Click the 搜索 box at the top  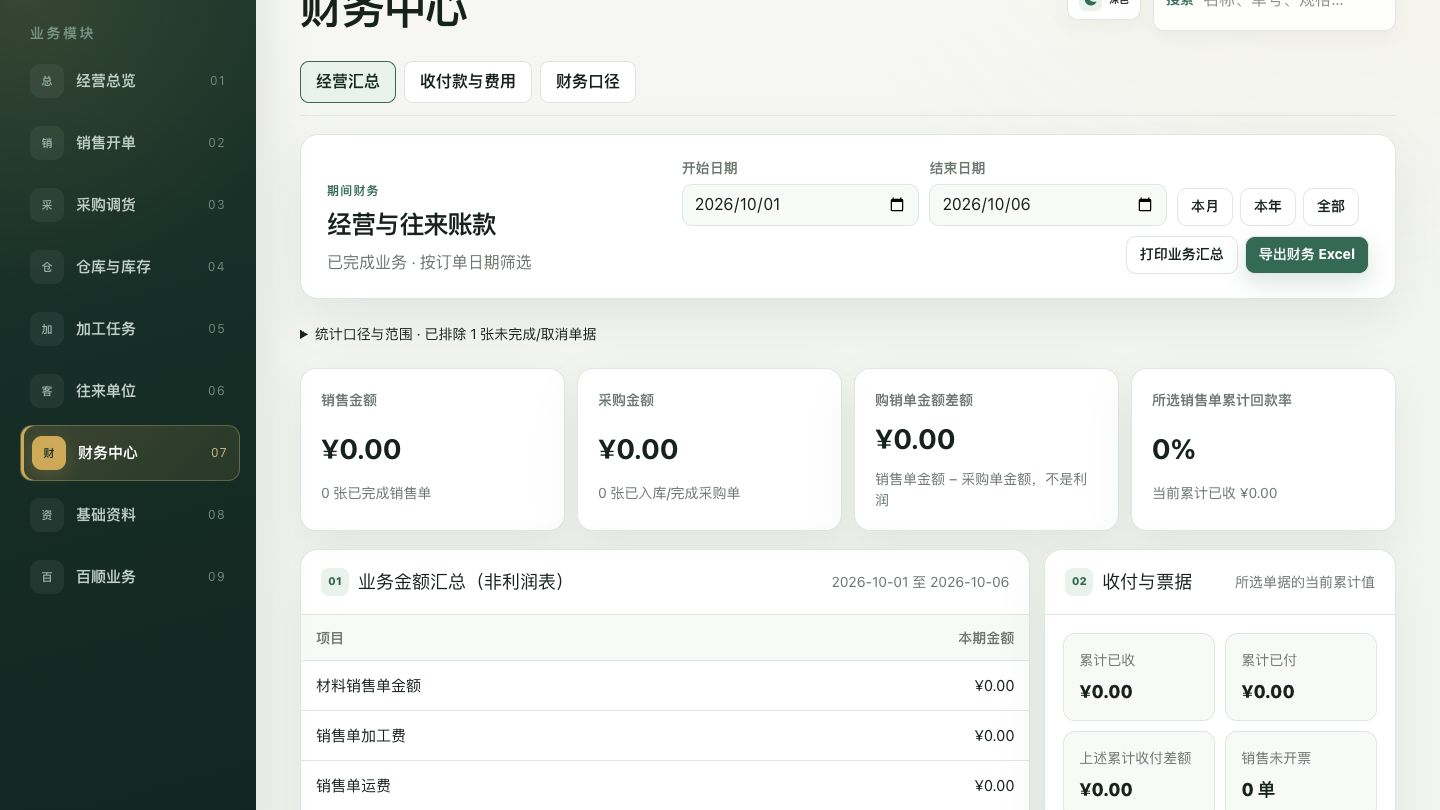1274,8
